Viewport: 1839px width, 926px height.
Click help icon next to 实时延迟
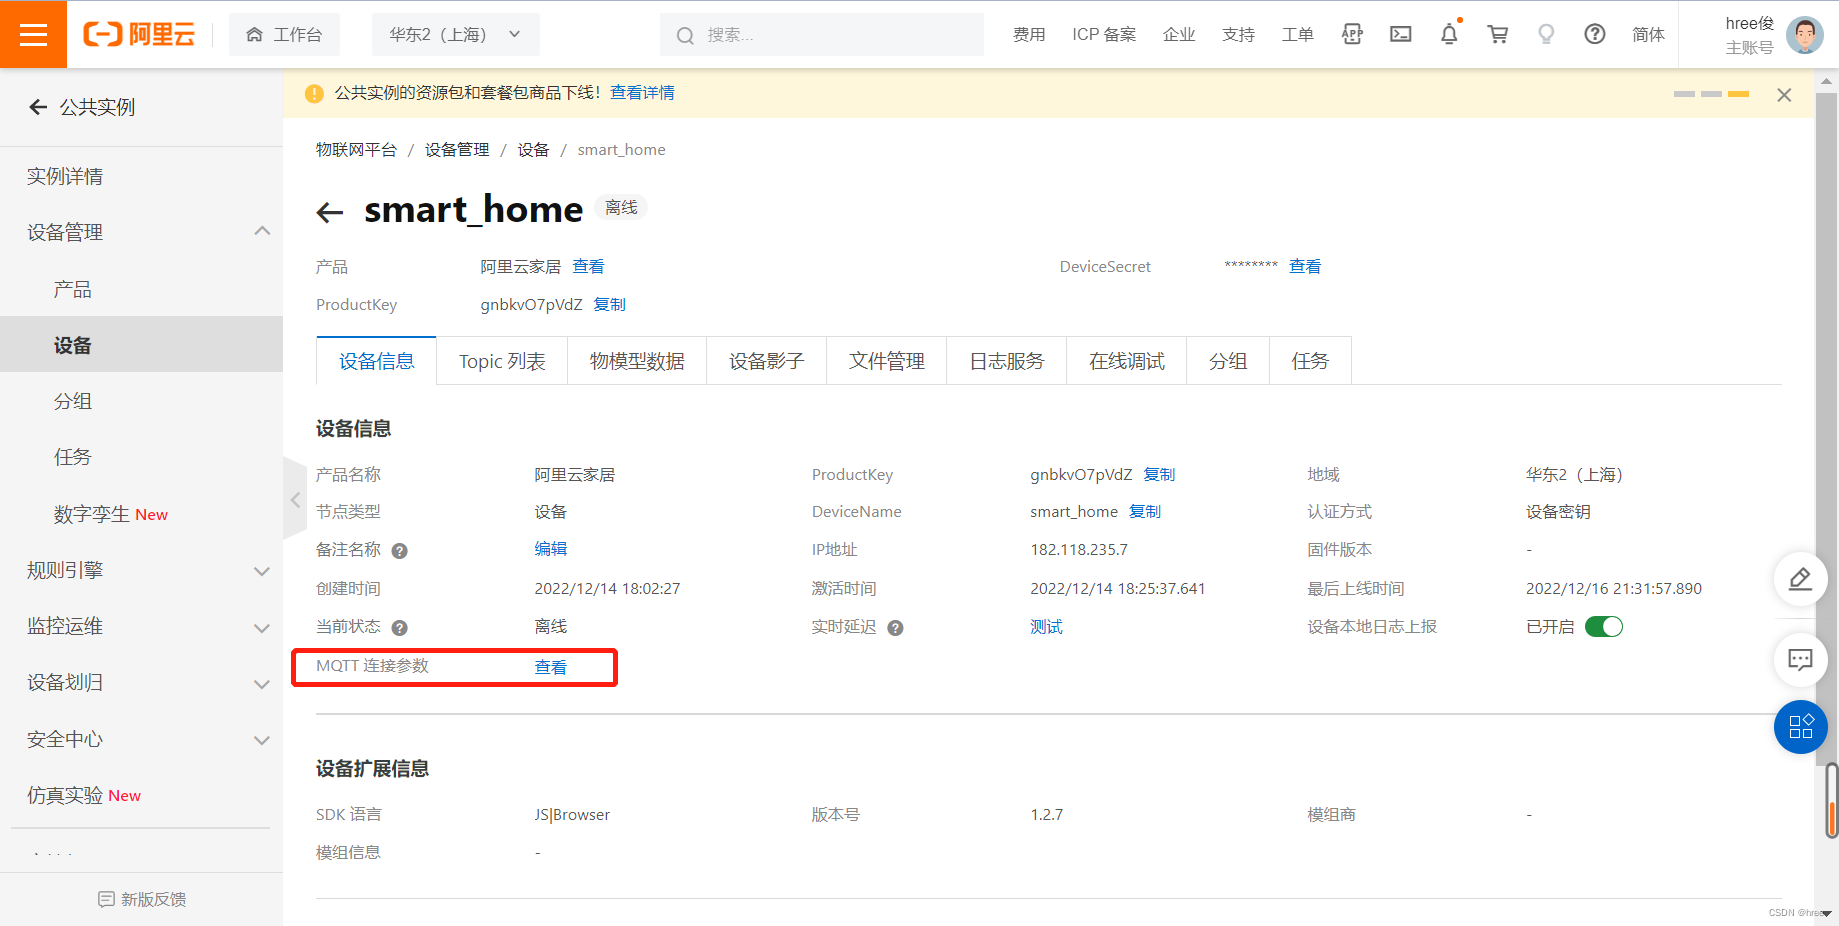pyautogui.click(x=895, y=628)
